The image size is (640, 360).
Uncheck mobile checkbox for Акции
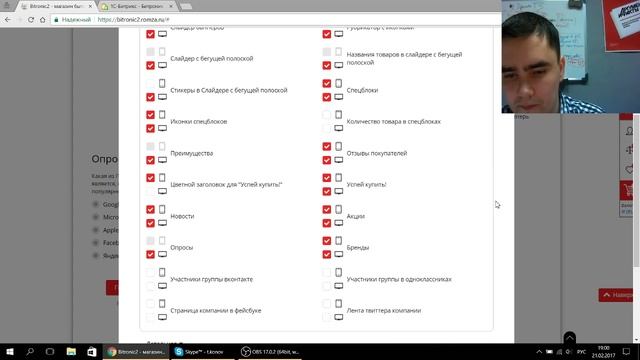pos(327,209)
